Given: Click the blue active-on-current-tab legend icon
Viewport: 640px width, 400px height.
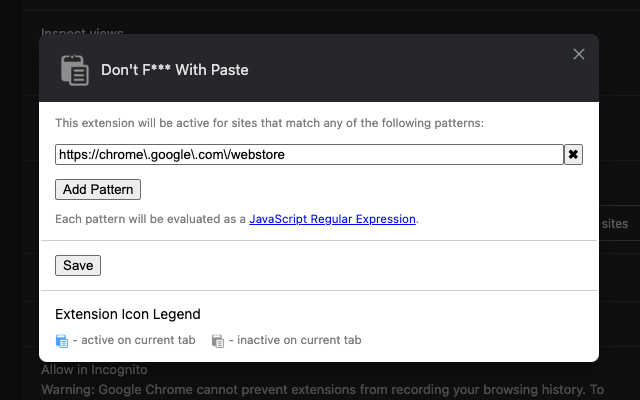Looking at the screenshot, I should click(x=62, y=340).
